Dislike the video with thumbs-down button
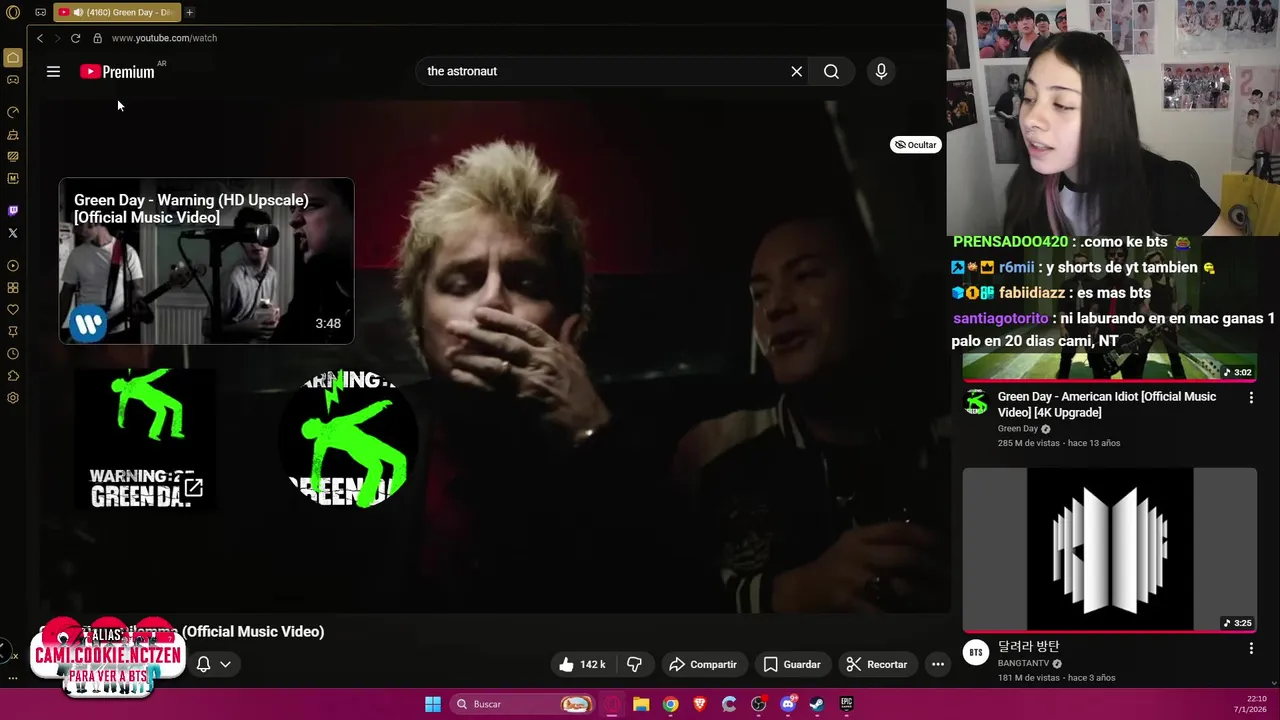1280x720 pixels. tap(634, 664)
